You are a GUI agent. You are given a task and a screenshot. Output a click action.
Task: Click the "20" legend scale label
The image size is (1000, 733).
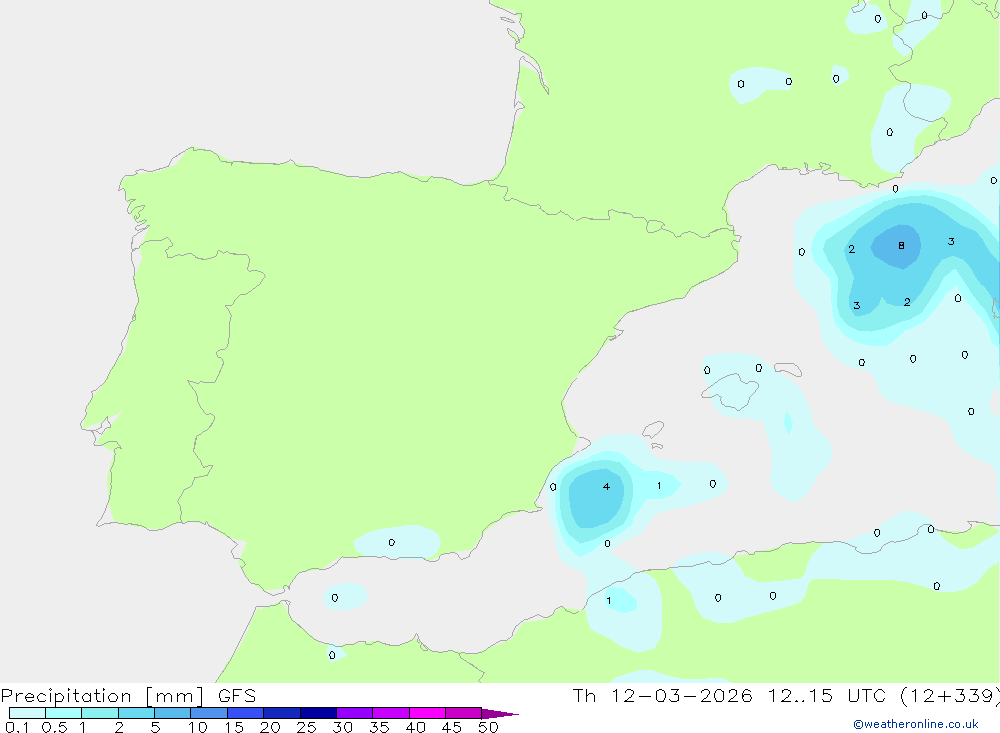270,727
